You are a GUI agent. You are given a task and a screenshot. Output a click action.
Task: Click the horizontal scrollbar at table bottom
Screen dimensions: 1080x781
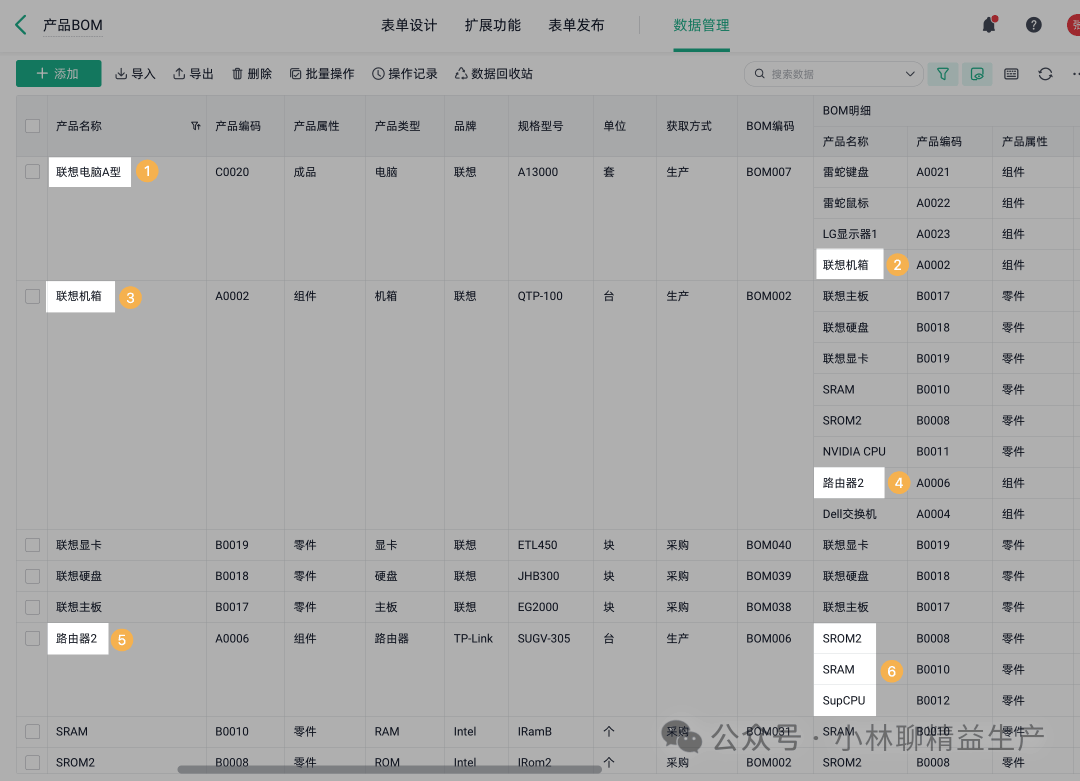click(x=389, y=769)
